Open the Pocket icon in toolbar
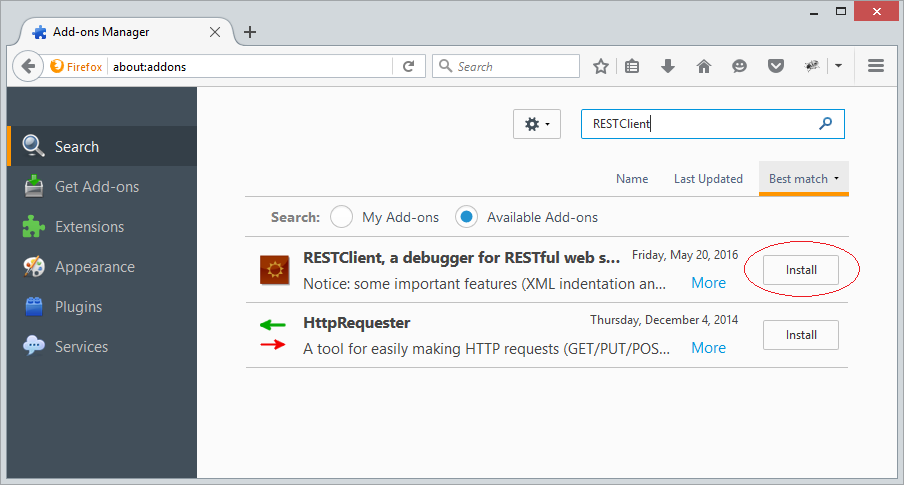The image size is (904, 485). 776,66
